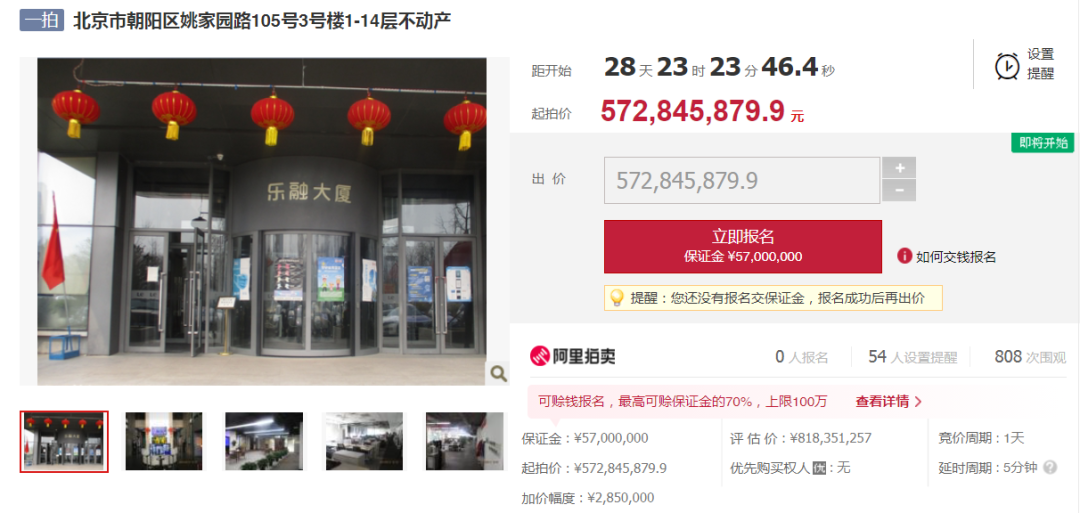This screenshot has height=513, width=1080.
Task: Open the magnifier zoom icon on photo
Action: pyautogui.click(x=498, y=374)
